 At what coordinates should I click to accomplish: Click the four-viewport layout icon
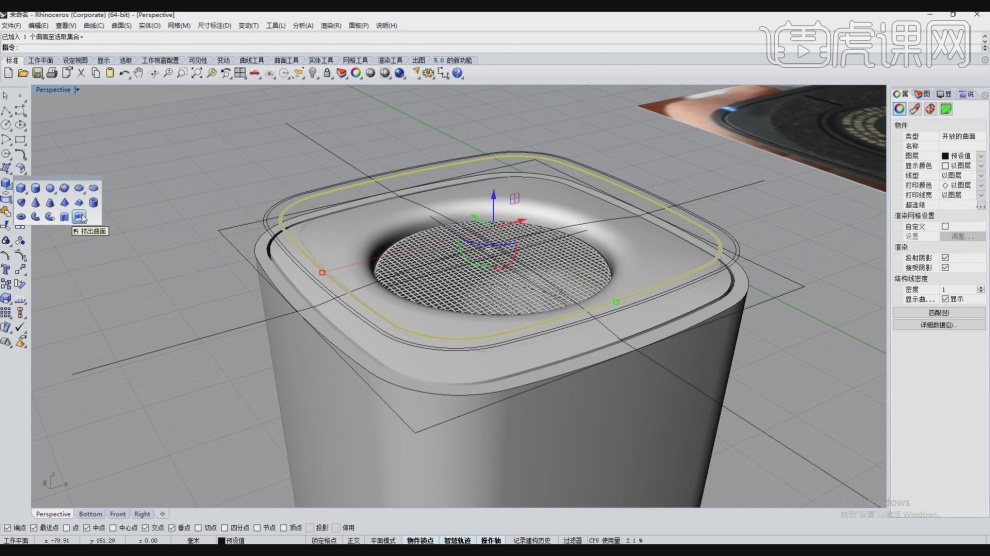(x=240, y=73)
